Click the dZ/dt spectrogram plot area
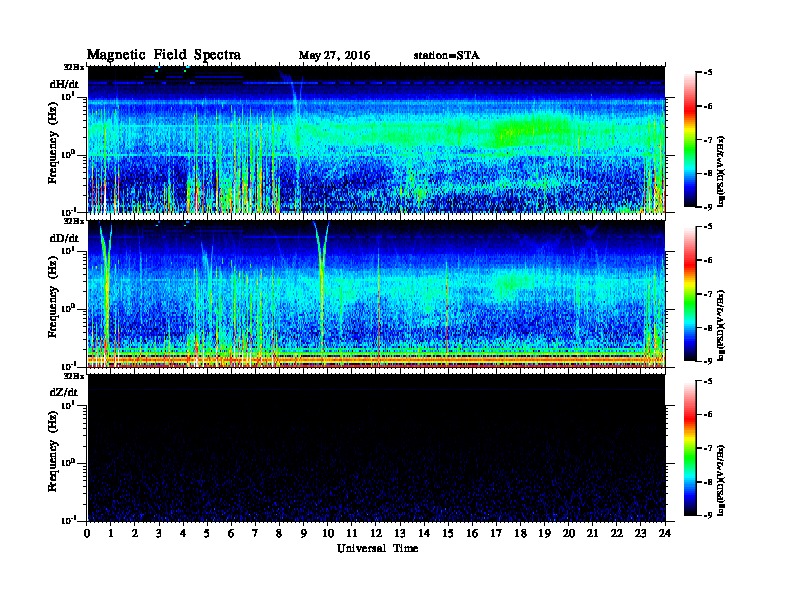The image size is (792, 612). 376,448
